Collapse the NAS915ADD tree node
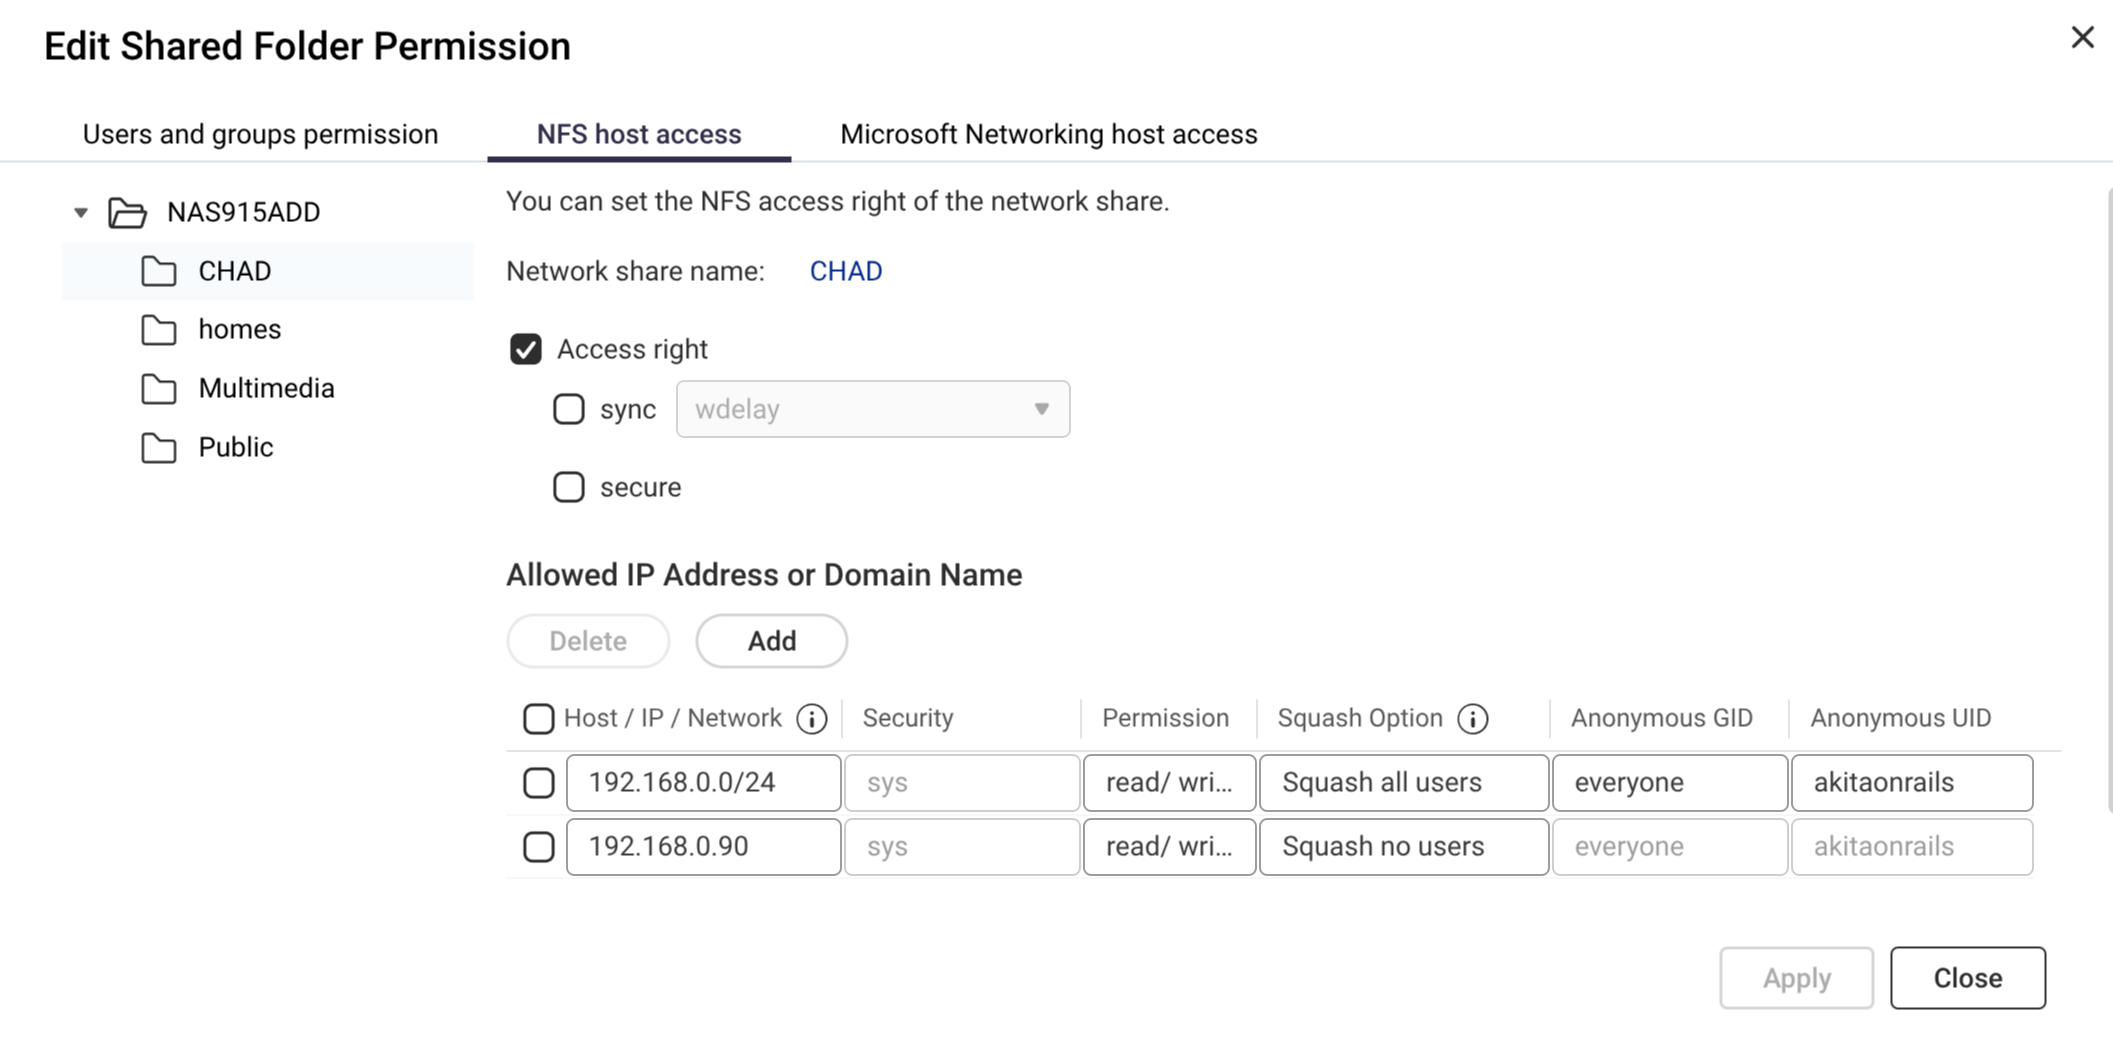 81,212
